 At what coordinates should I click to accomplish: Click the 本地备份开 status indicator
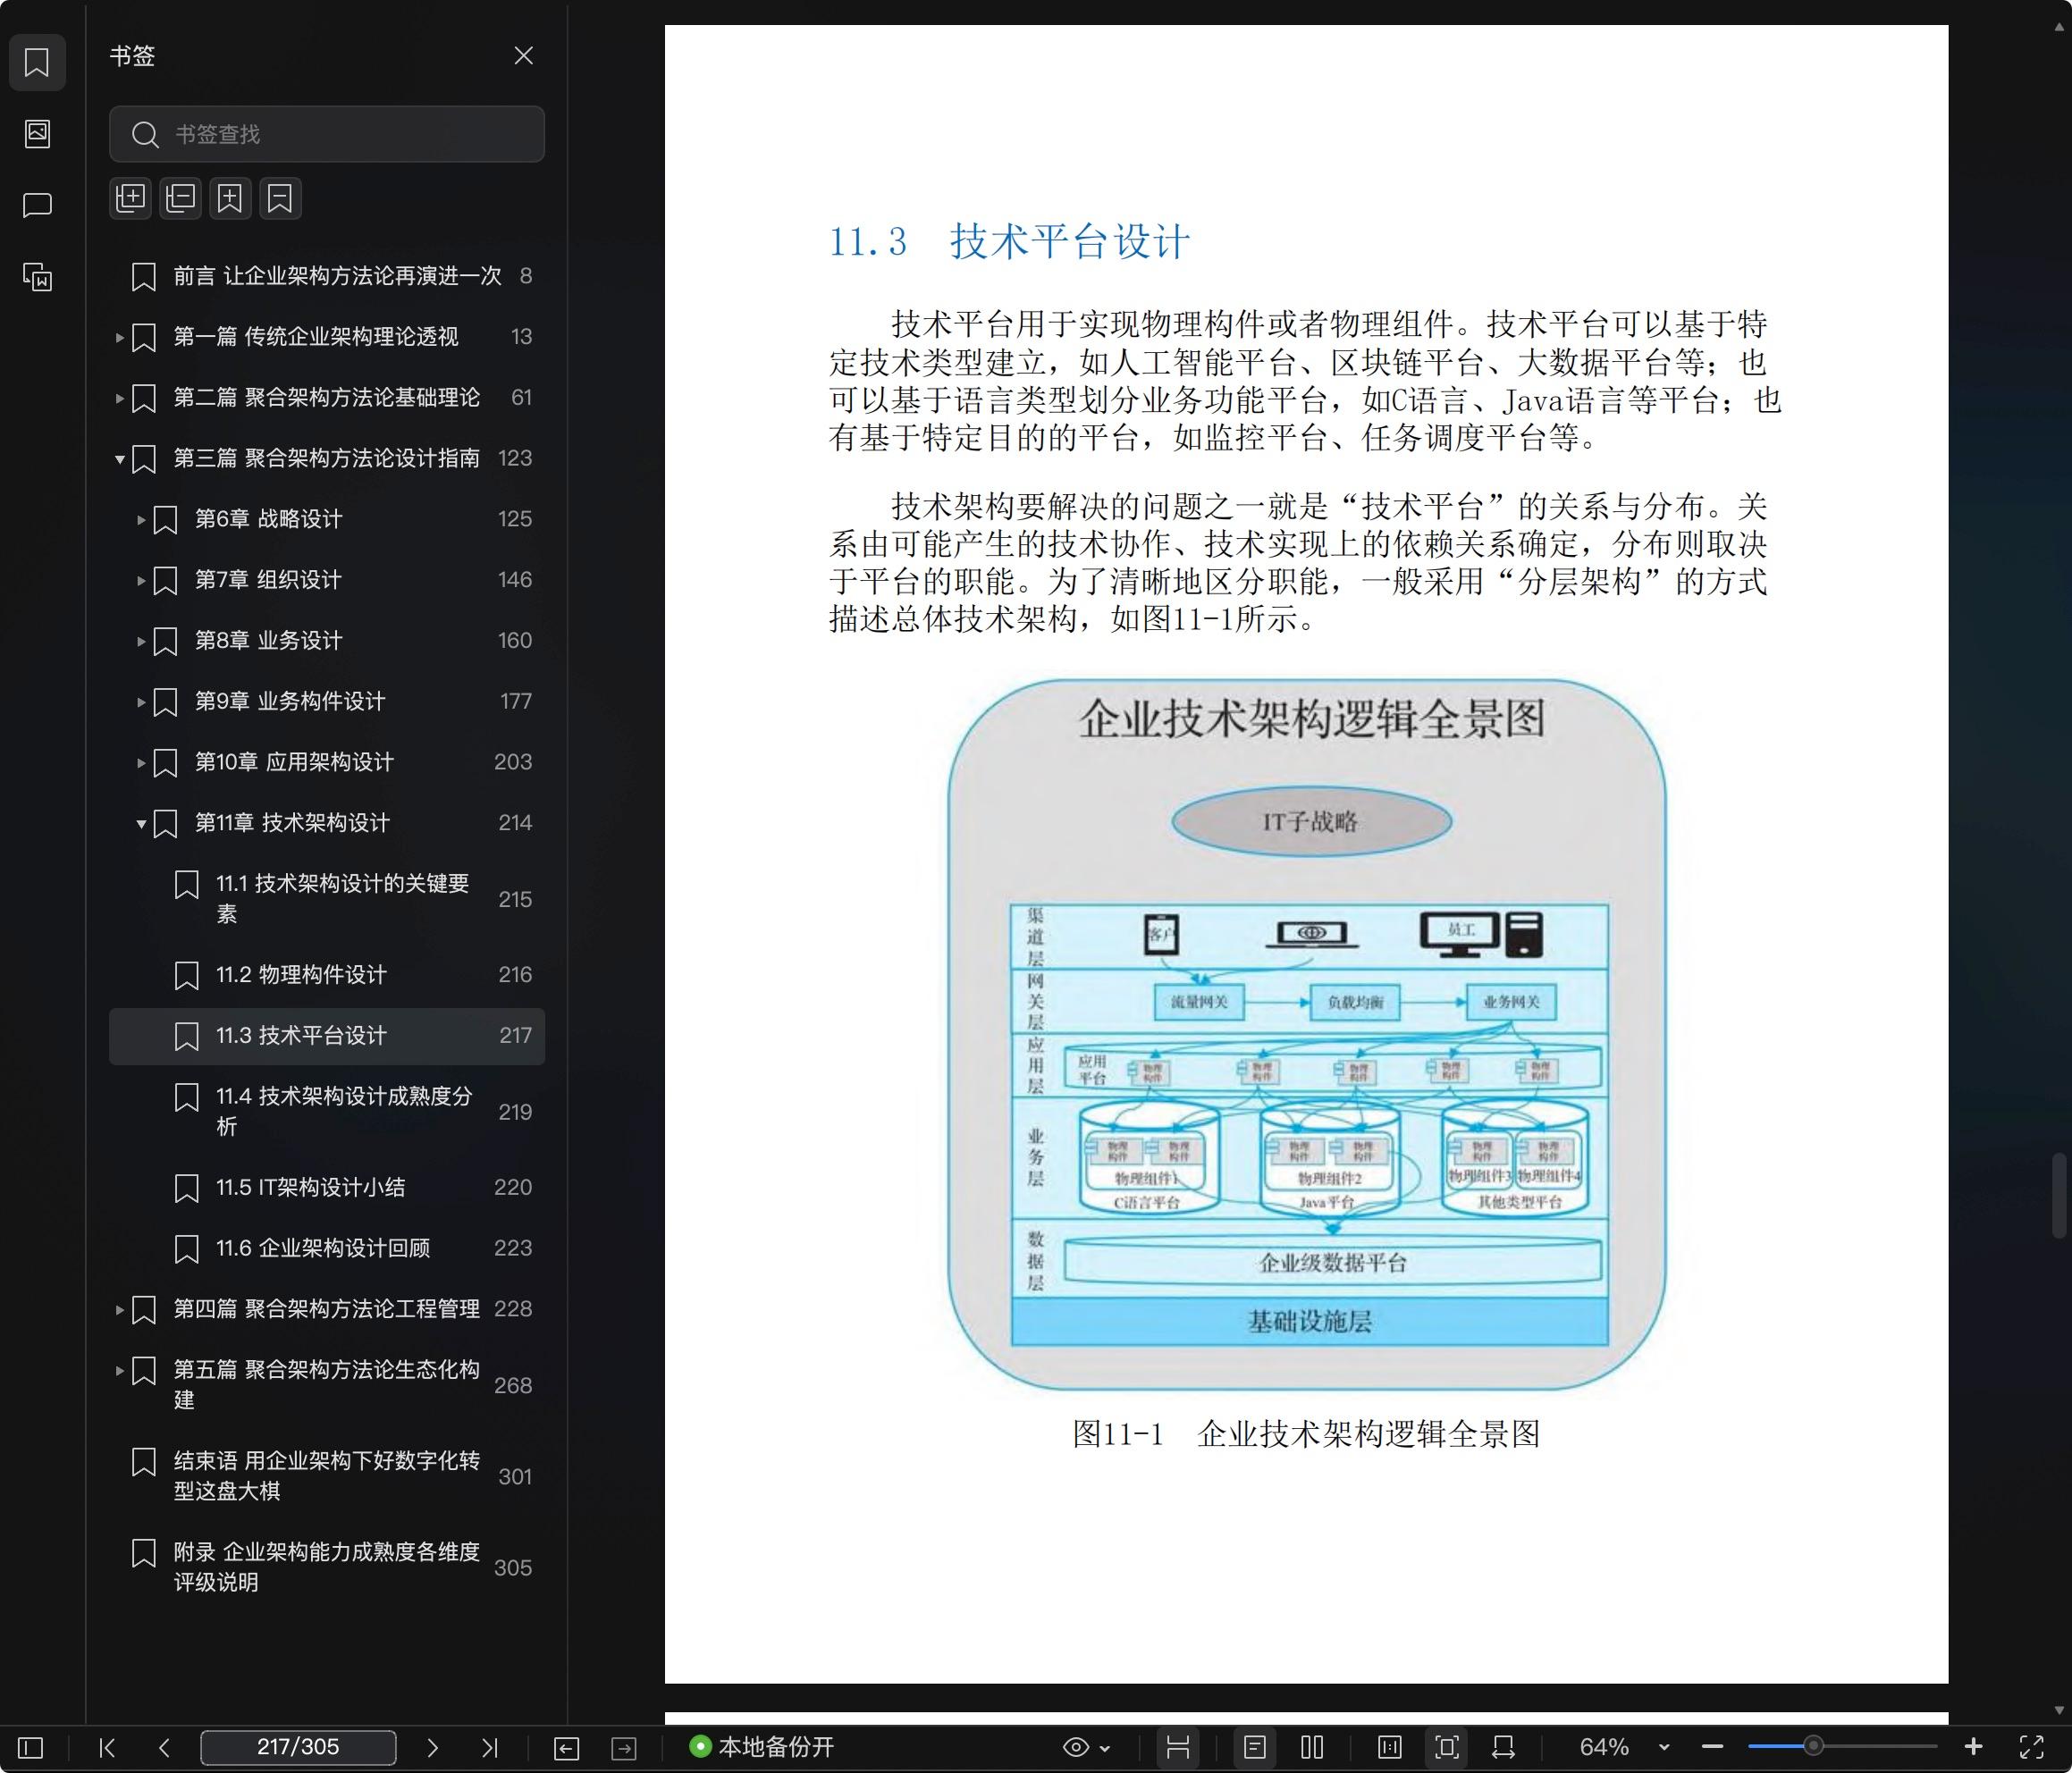click(x=762, y=1747)
